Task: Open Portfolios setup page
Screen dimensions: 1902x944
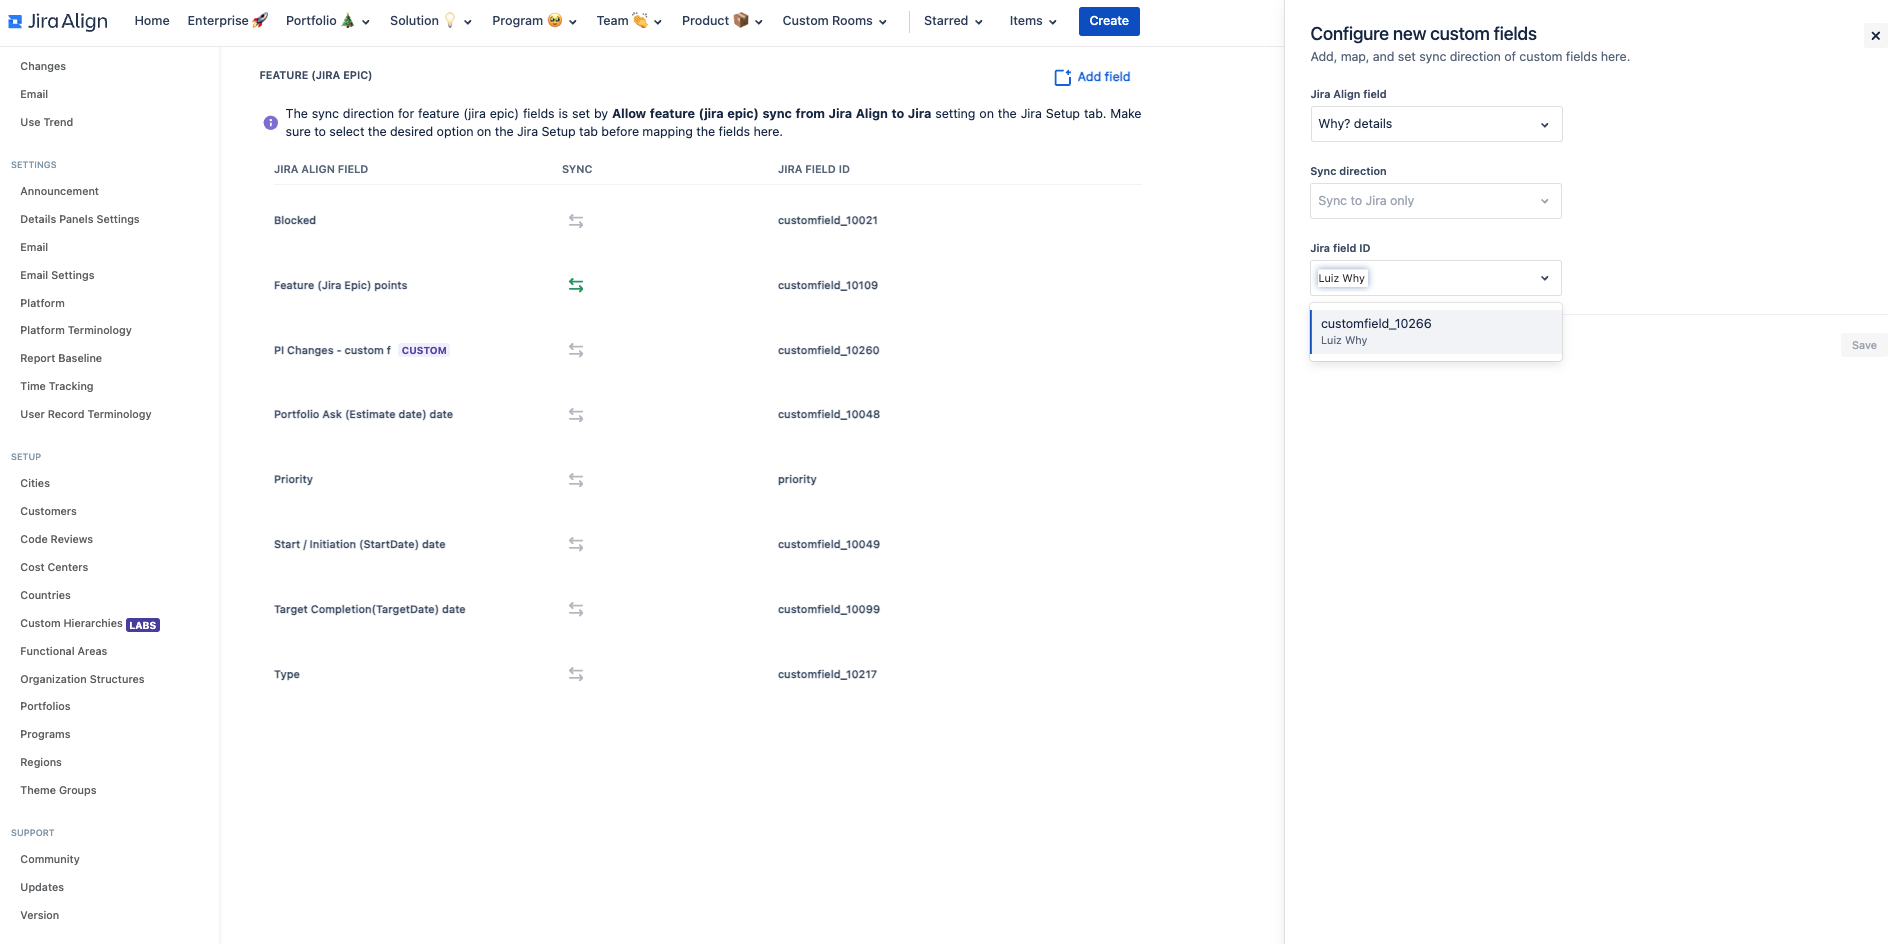Action: (x=45, y=707)
